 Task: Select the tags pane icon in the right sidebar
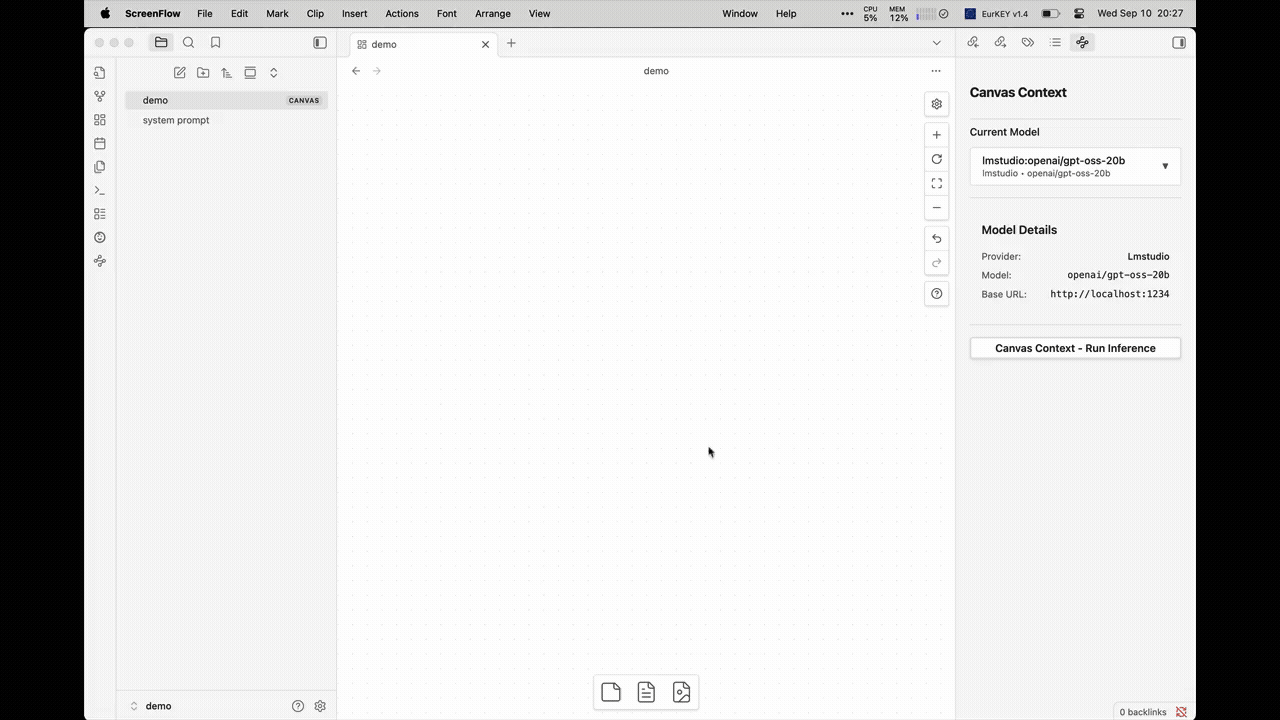pos(1027,42)
